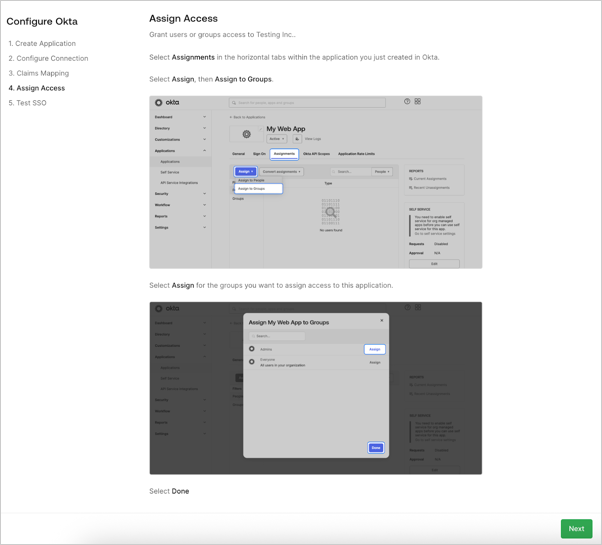Go to step 2 Configure Connection
The width and height of the screenshot is (602, 545).
click(x=48, y=58)
